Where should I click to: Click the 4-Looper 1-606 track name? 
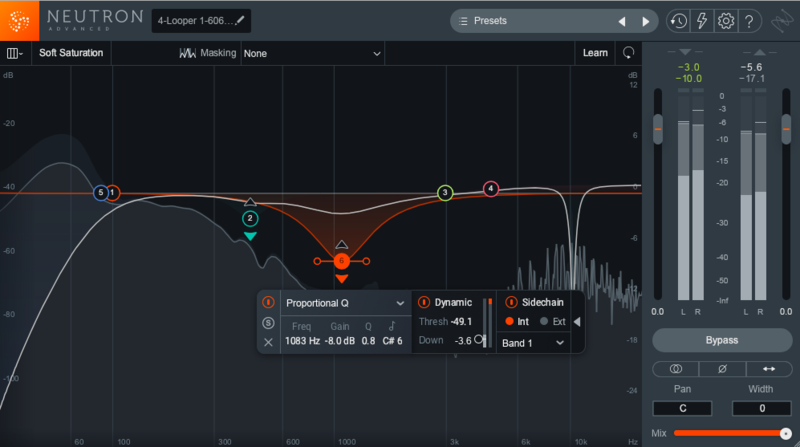194,21
